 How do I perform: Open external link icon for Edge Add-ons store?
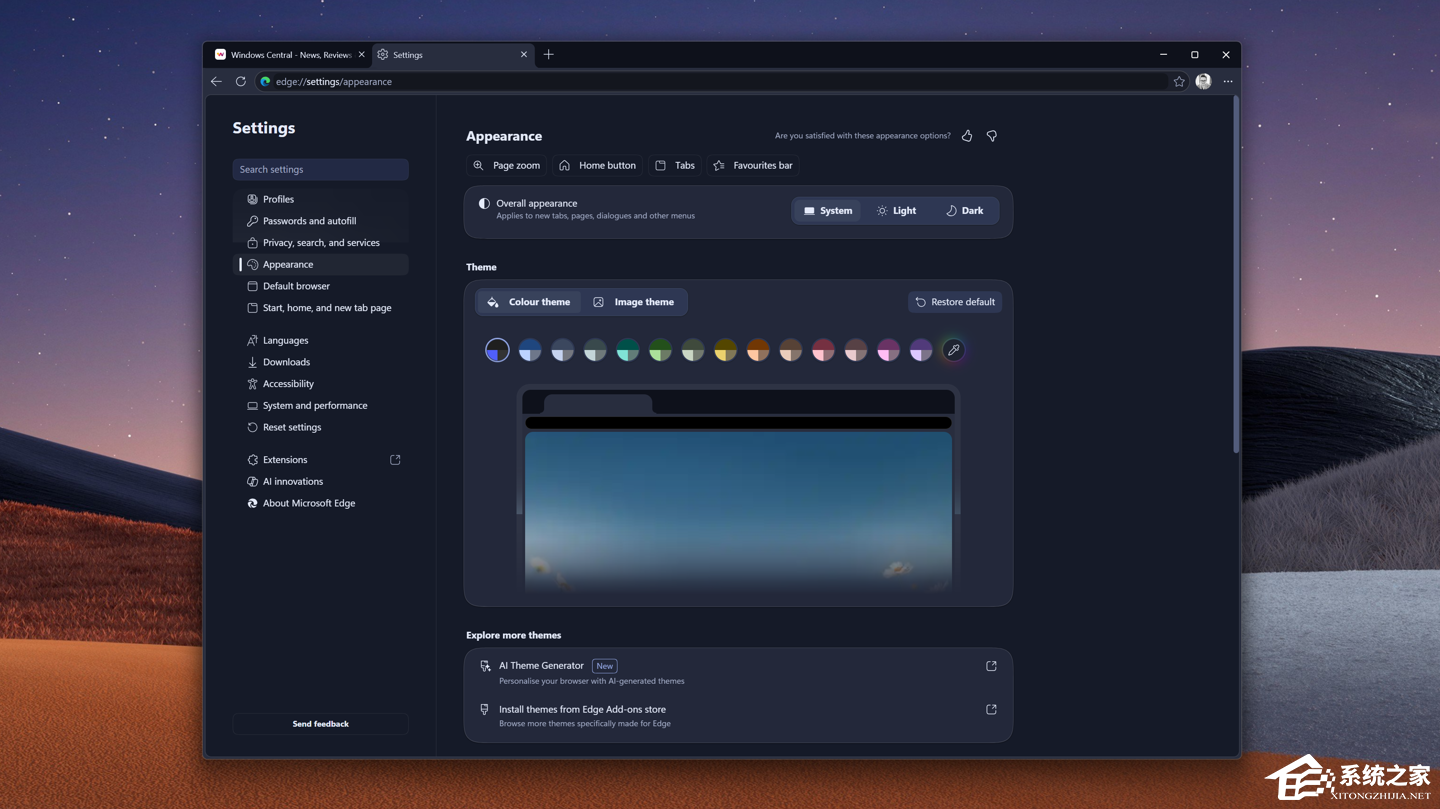991,710
